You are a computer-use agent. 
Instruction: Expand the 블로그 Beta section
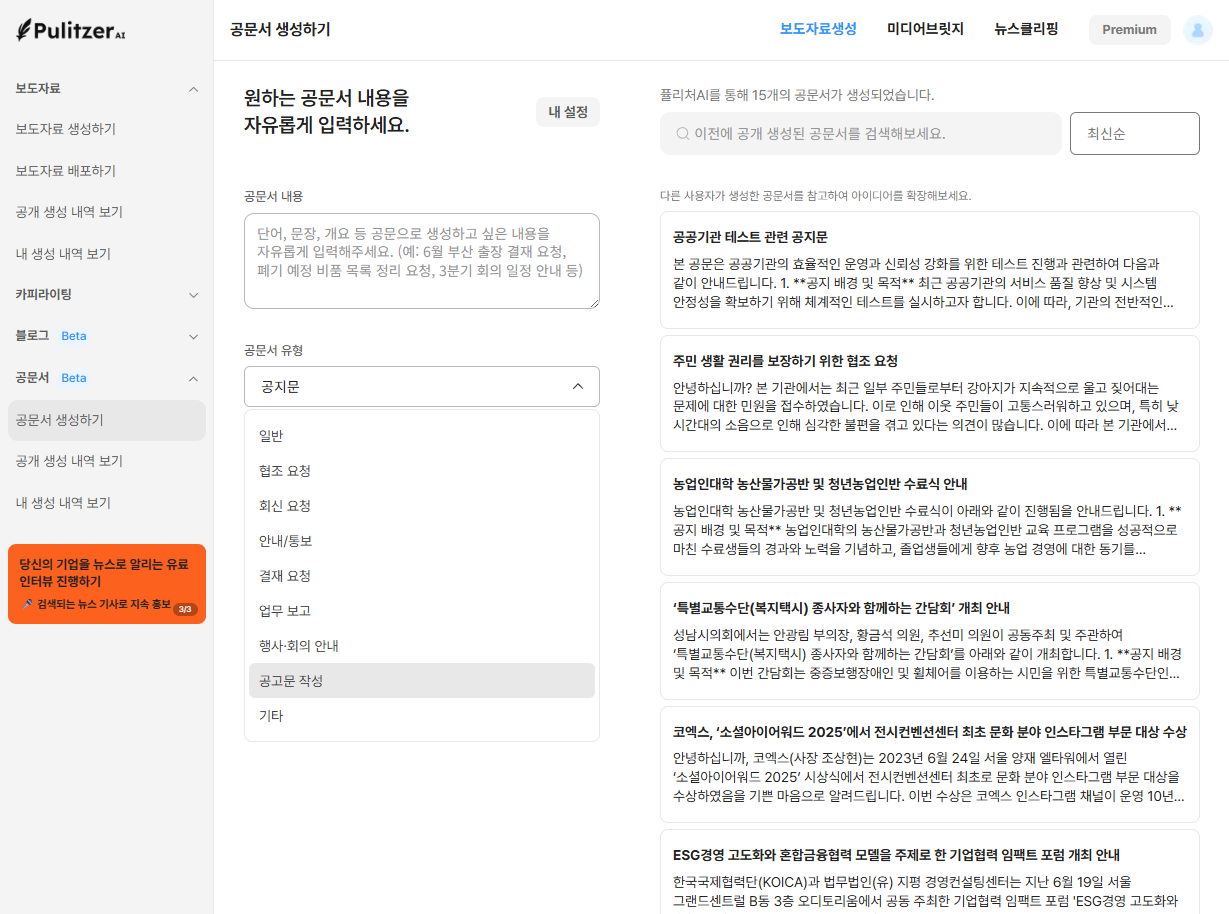tap(193, 337)
